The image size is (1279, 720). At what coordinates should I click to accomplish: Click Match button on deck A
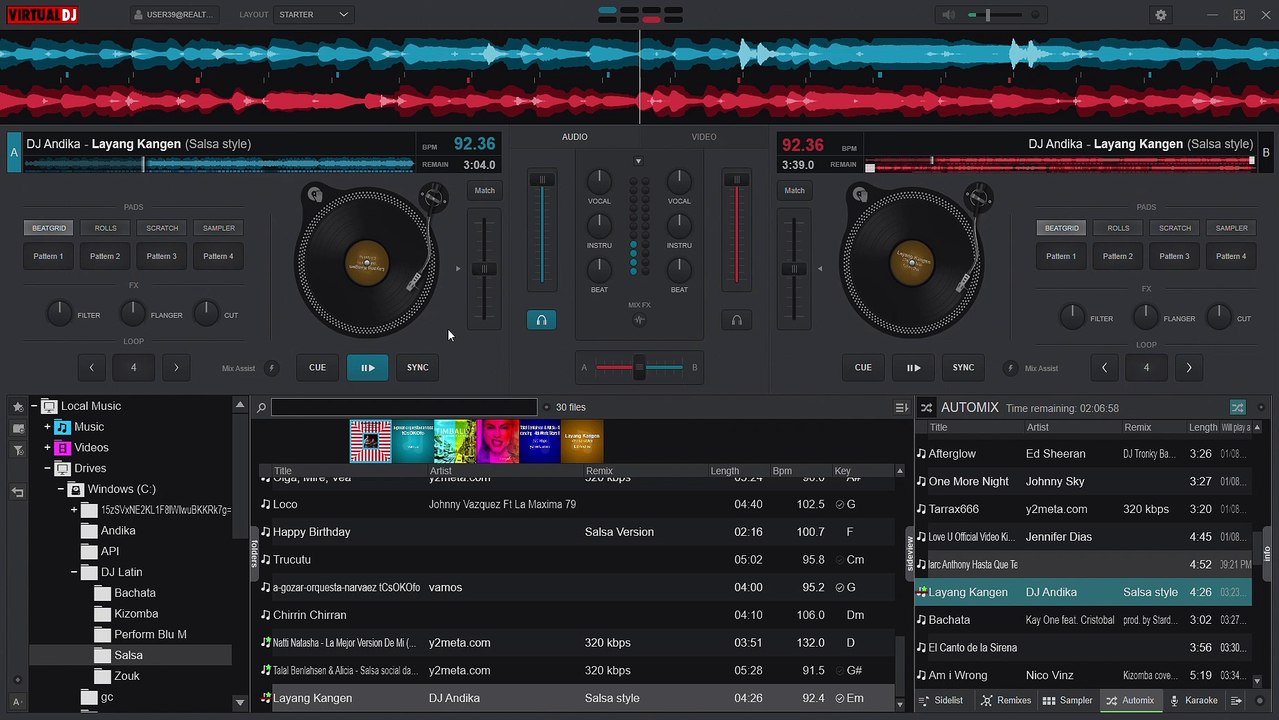click(x=485, y=190)
